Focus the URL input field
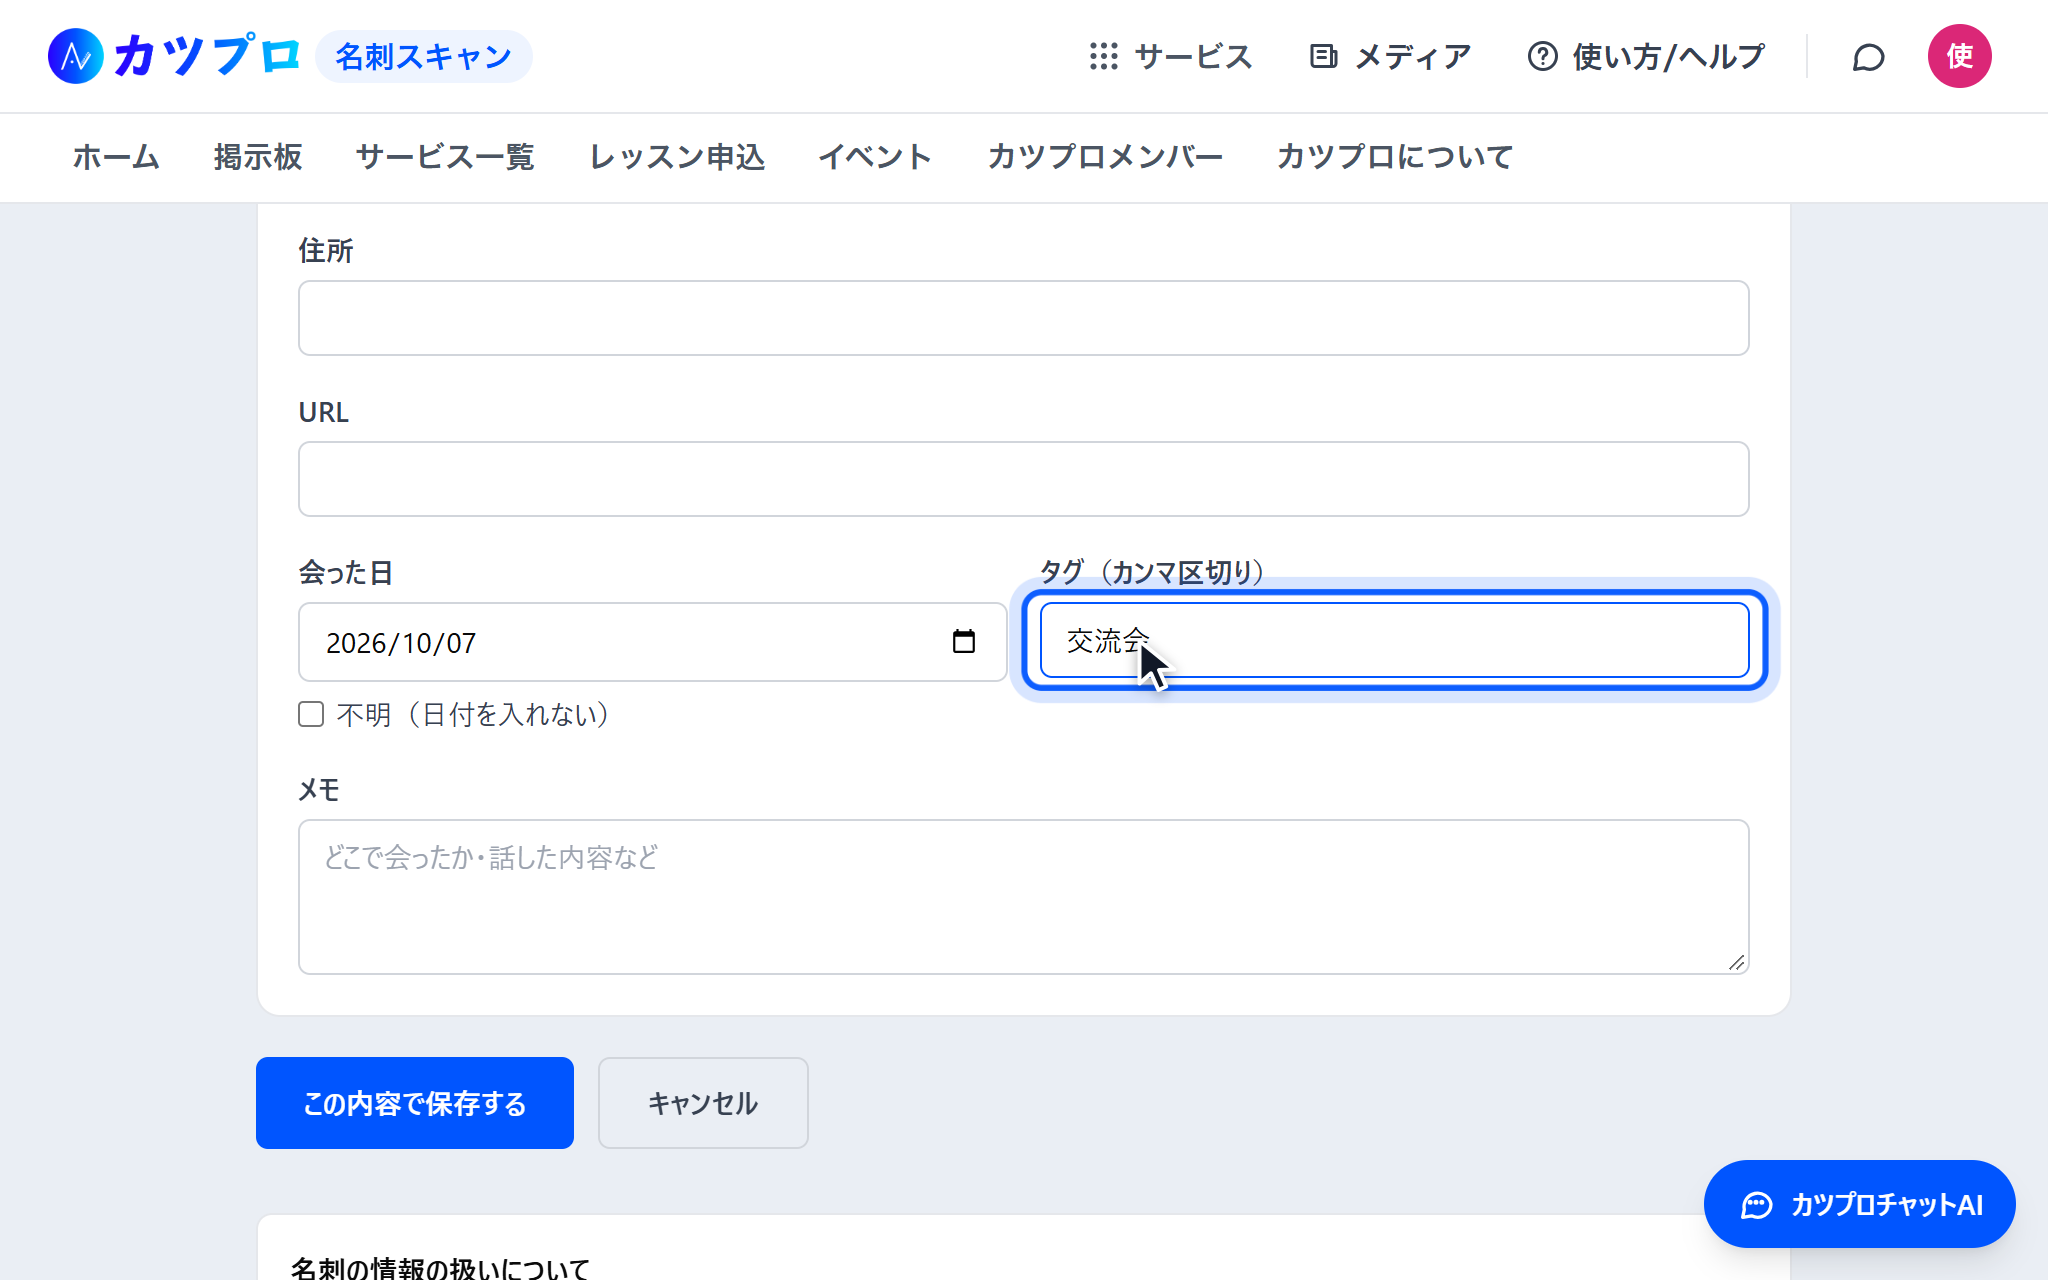This screenshot has height=1280, width=2048. [1024, 479]
